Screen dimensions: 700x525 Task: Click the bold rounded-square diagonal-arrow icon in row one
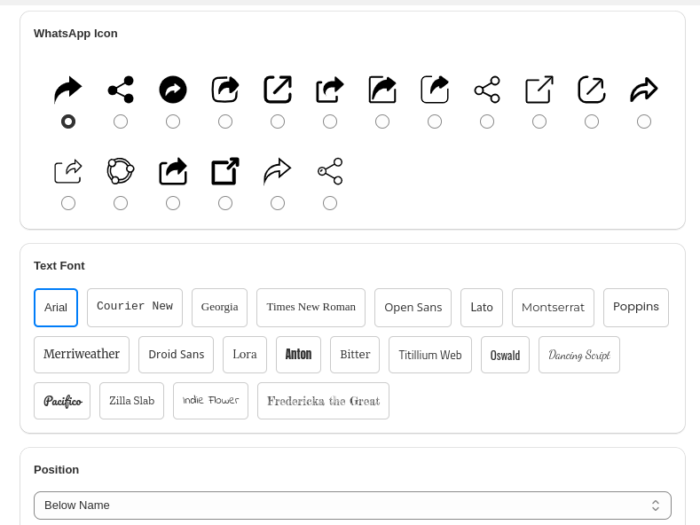point(278,90)
